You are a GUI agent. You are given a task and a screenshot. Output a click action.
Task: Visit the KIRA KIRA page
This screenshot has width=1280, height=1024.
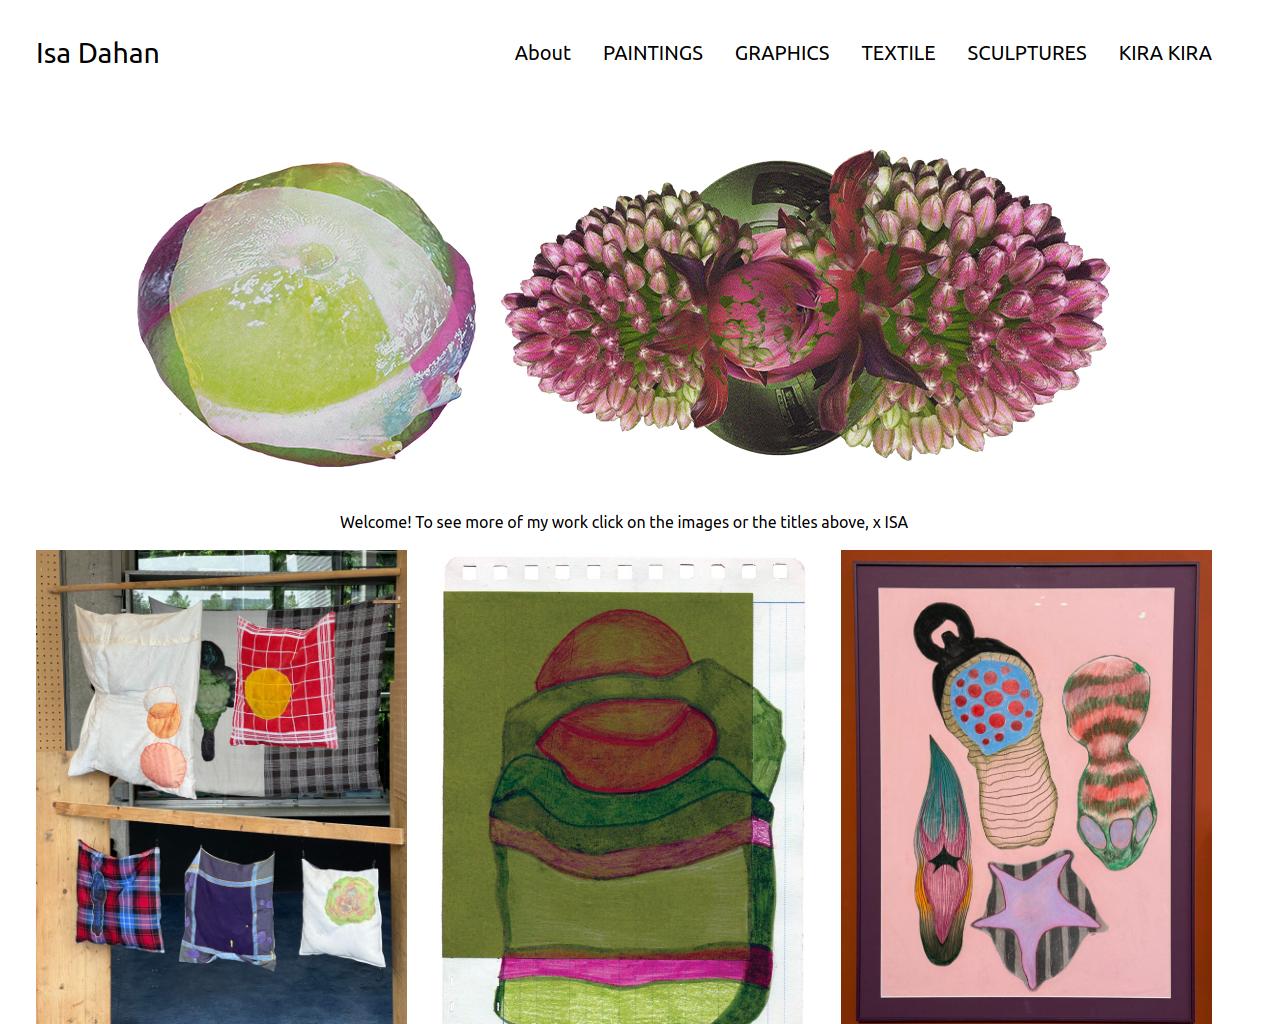click(x=1165, y=53)
